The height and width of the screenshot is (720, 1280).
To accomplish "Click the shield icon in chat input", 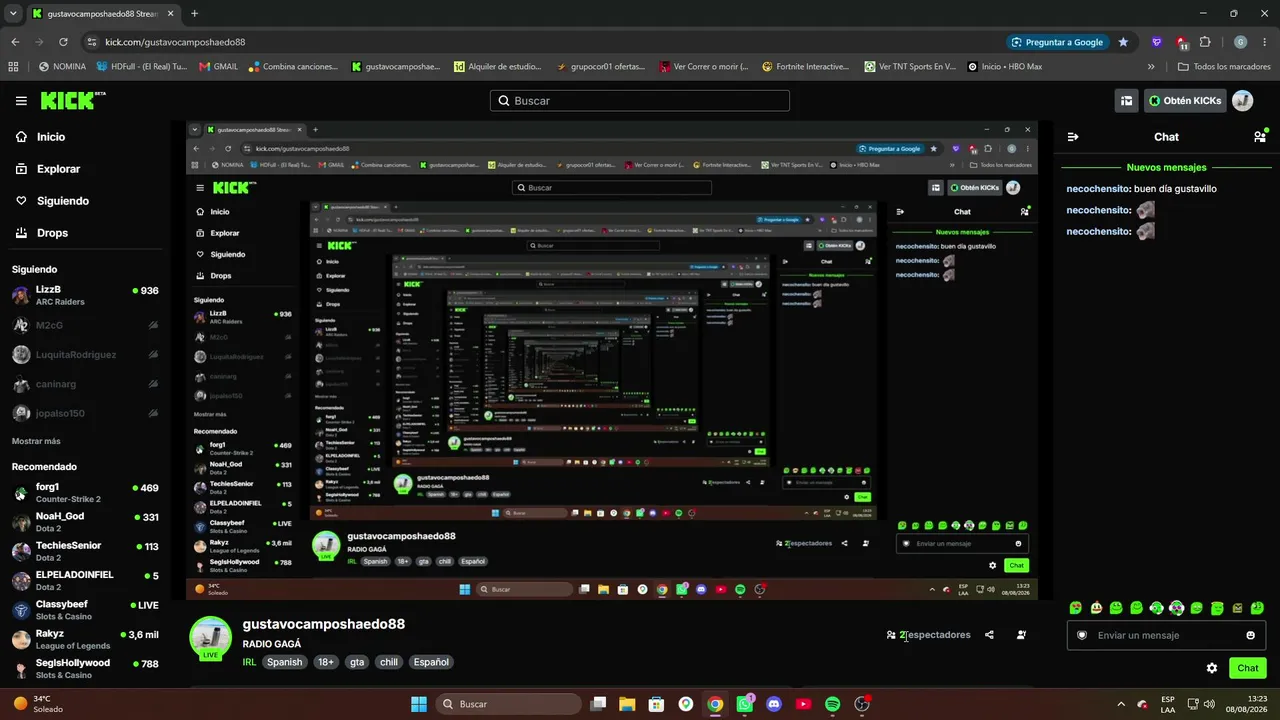I will (x=1081, y=635).
